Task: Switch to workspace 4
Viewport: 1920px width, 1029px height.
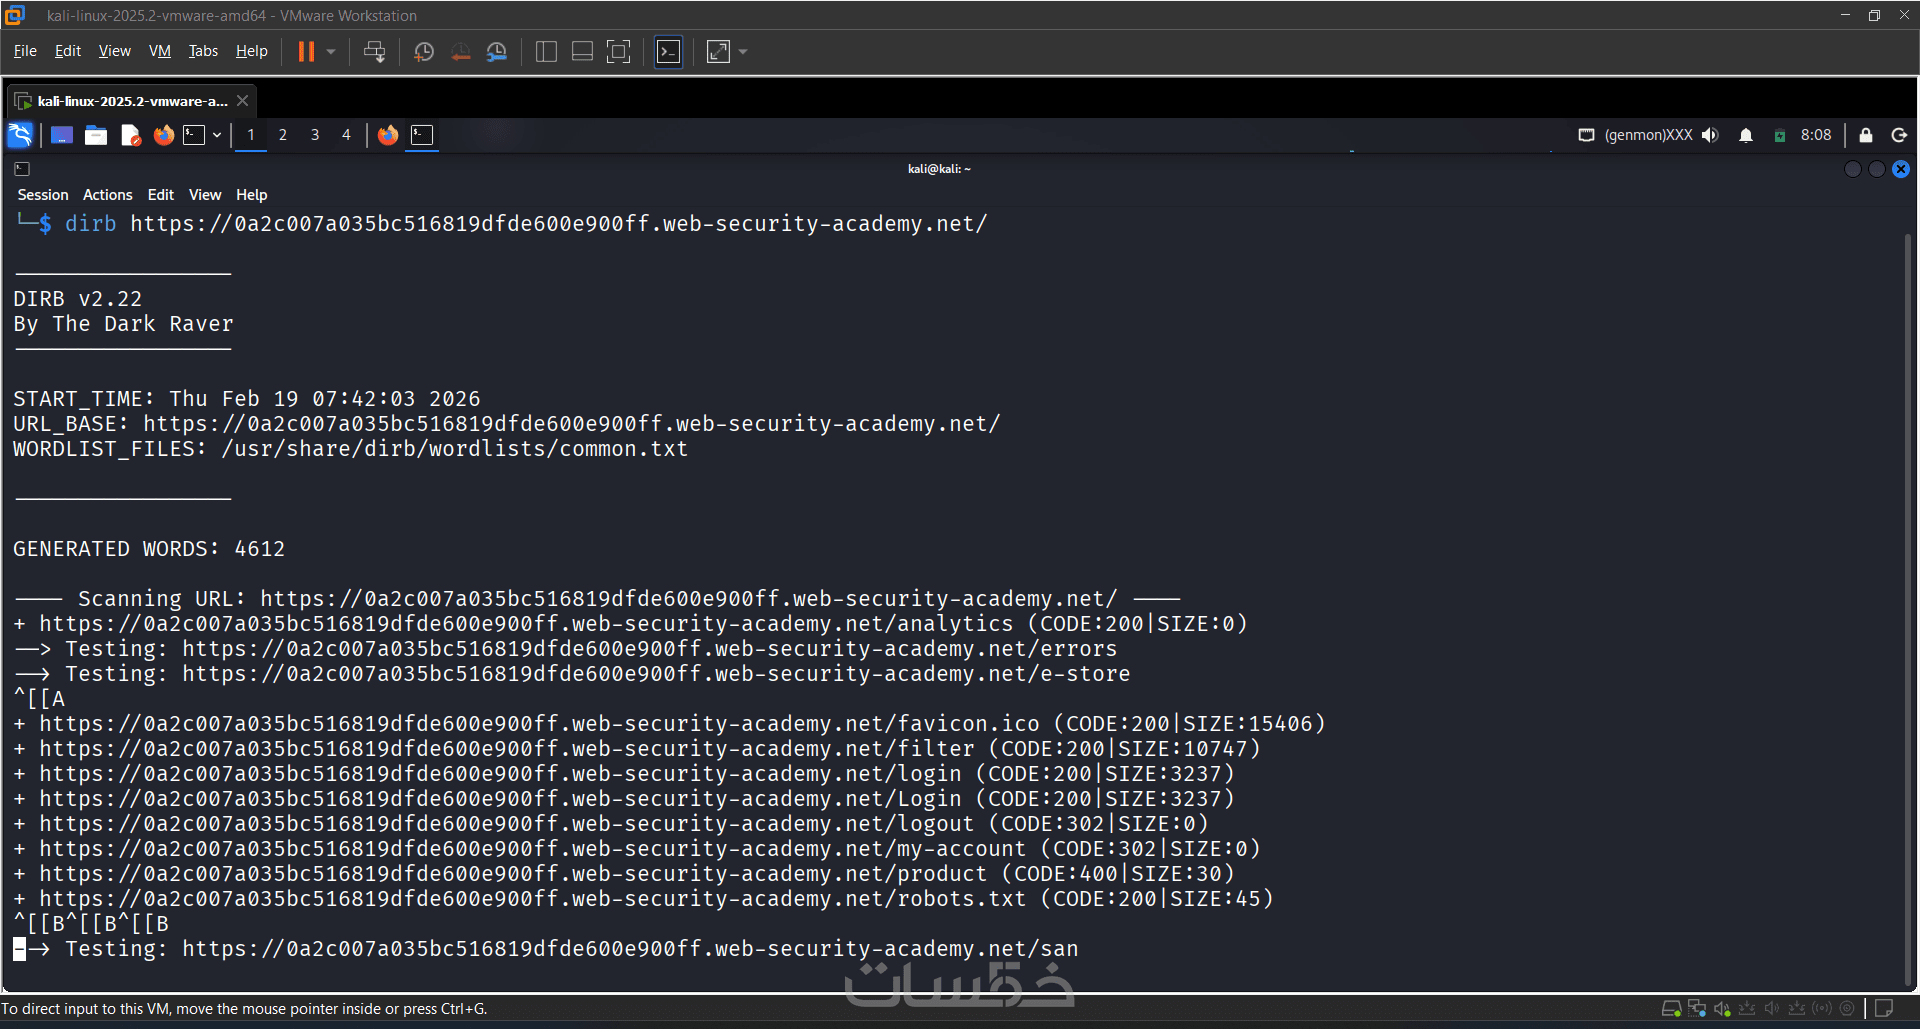Action: (x=346, y=135)
